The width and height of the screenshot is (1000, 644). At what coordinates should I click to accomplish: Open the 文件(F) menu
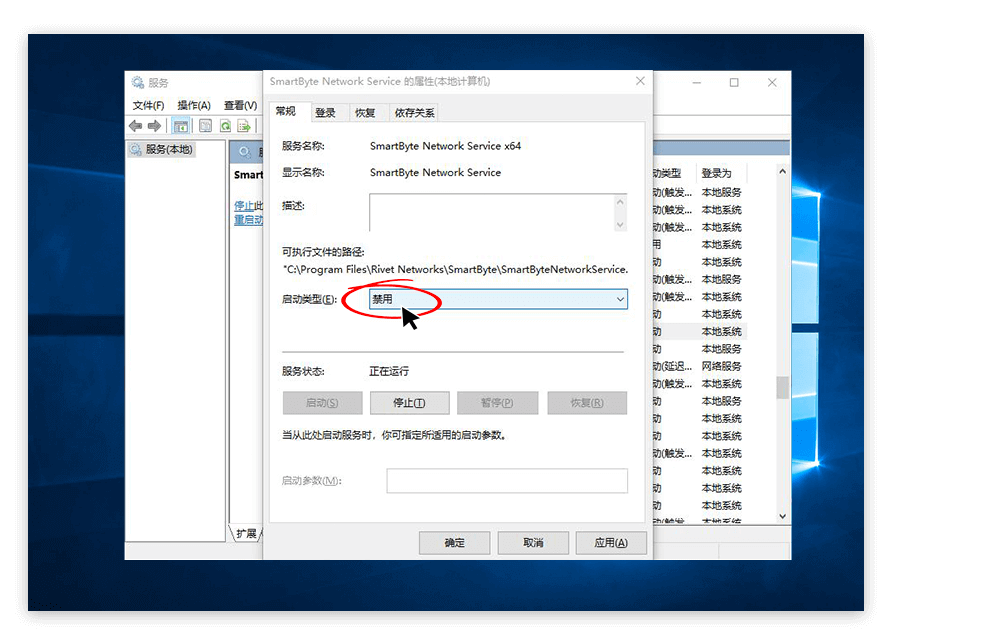click(x=148, y=105)
